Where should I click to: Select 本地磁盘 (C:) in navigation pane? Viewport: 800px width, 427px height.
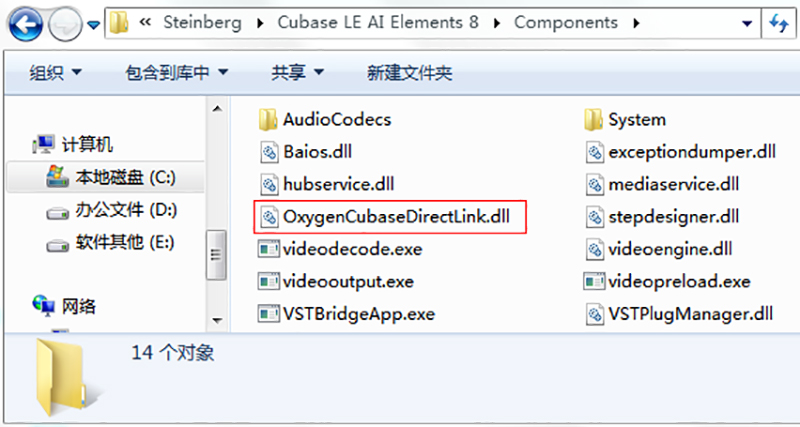(x=110, y=177)
